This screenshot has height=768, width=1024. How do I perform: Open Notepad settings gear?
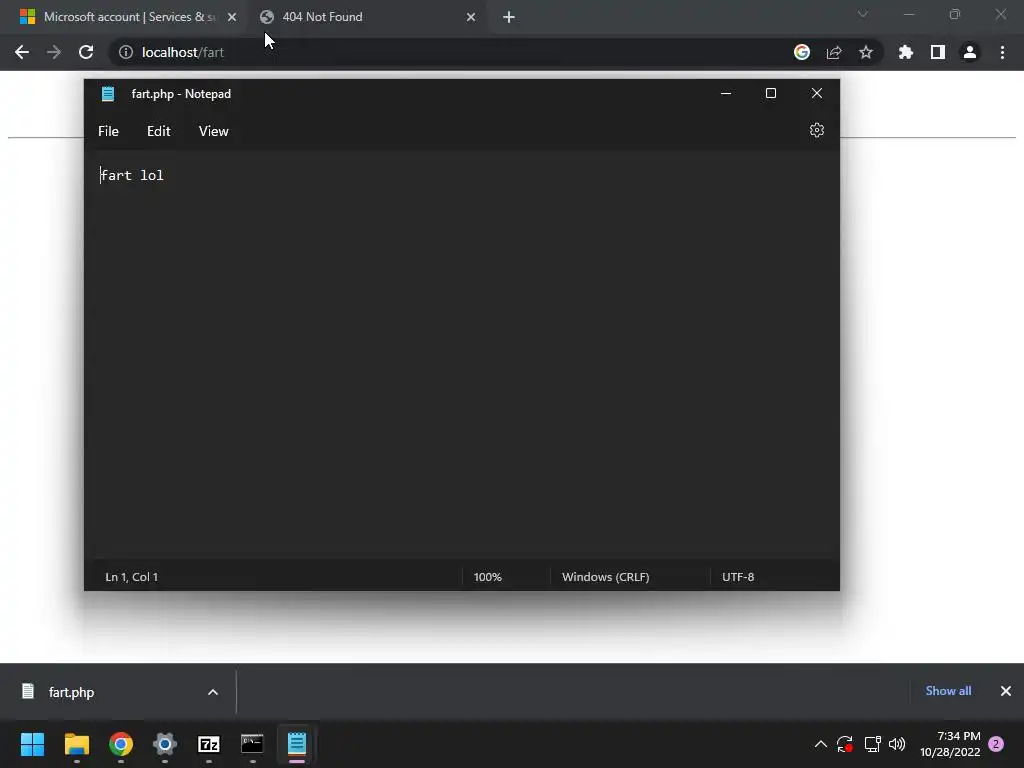coord(816,131)
